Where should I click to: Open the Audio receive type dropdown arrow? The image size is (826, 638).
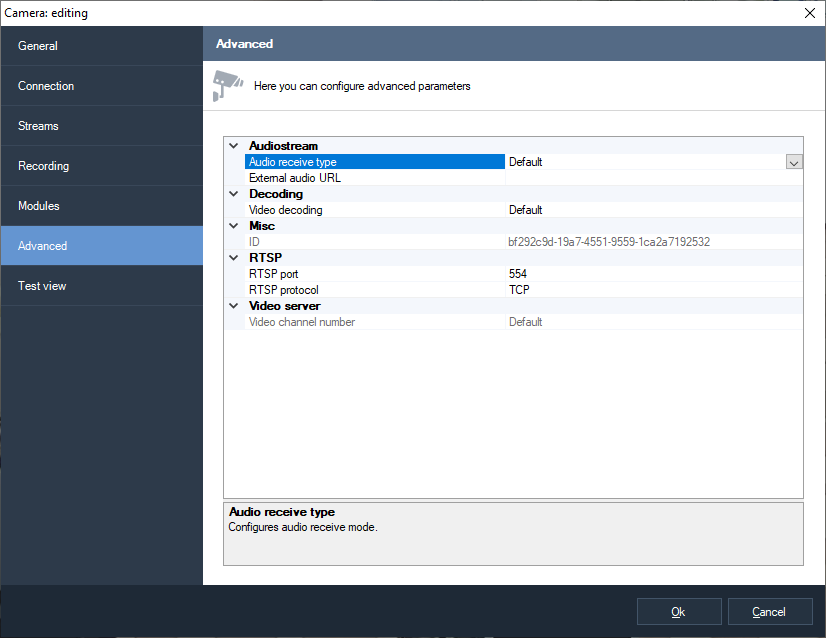[x=794, y=162]
